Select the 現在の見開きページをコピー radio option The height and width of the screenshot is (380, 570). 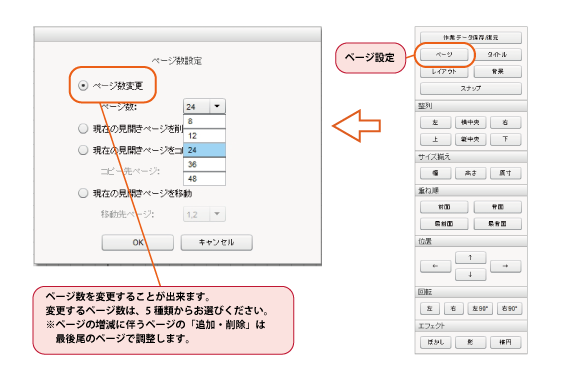83,150
